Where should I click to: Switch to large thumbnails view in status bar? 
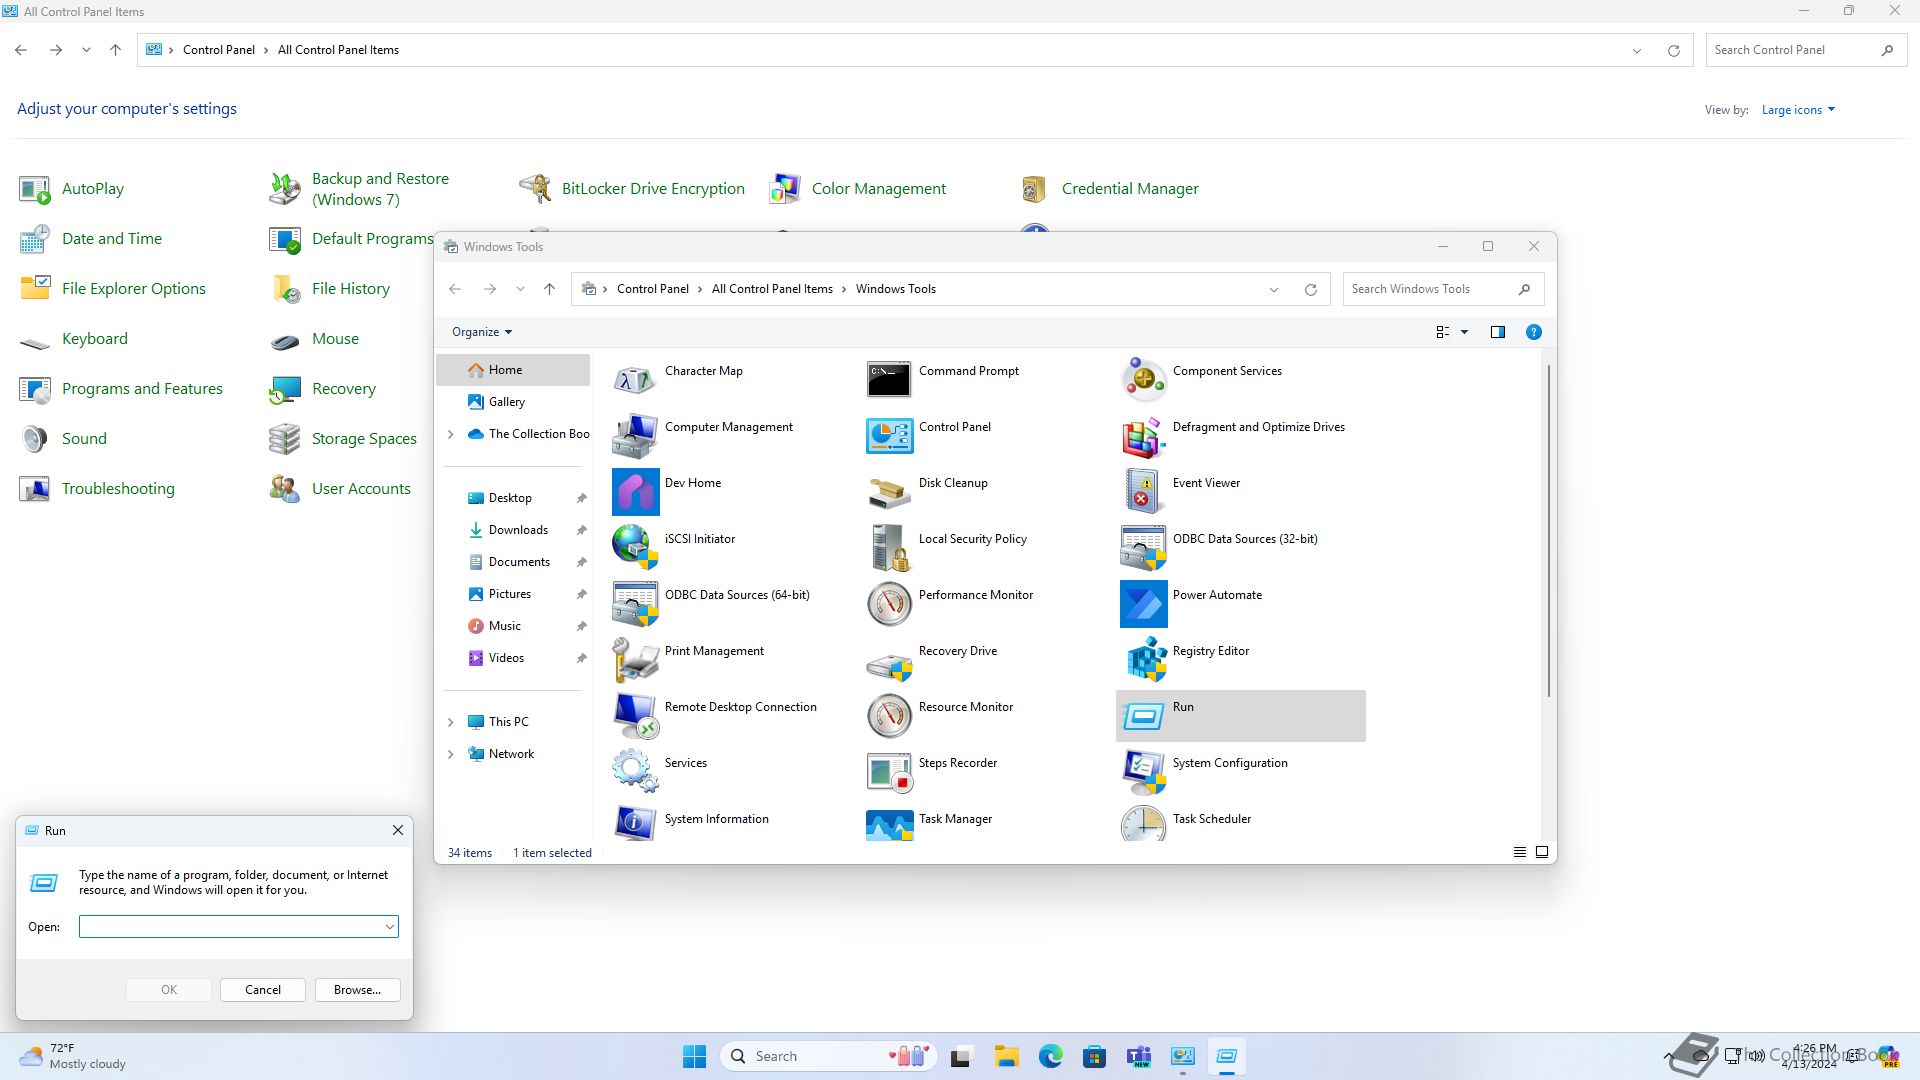pos(1542,853)
